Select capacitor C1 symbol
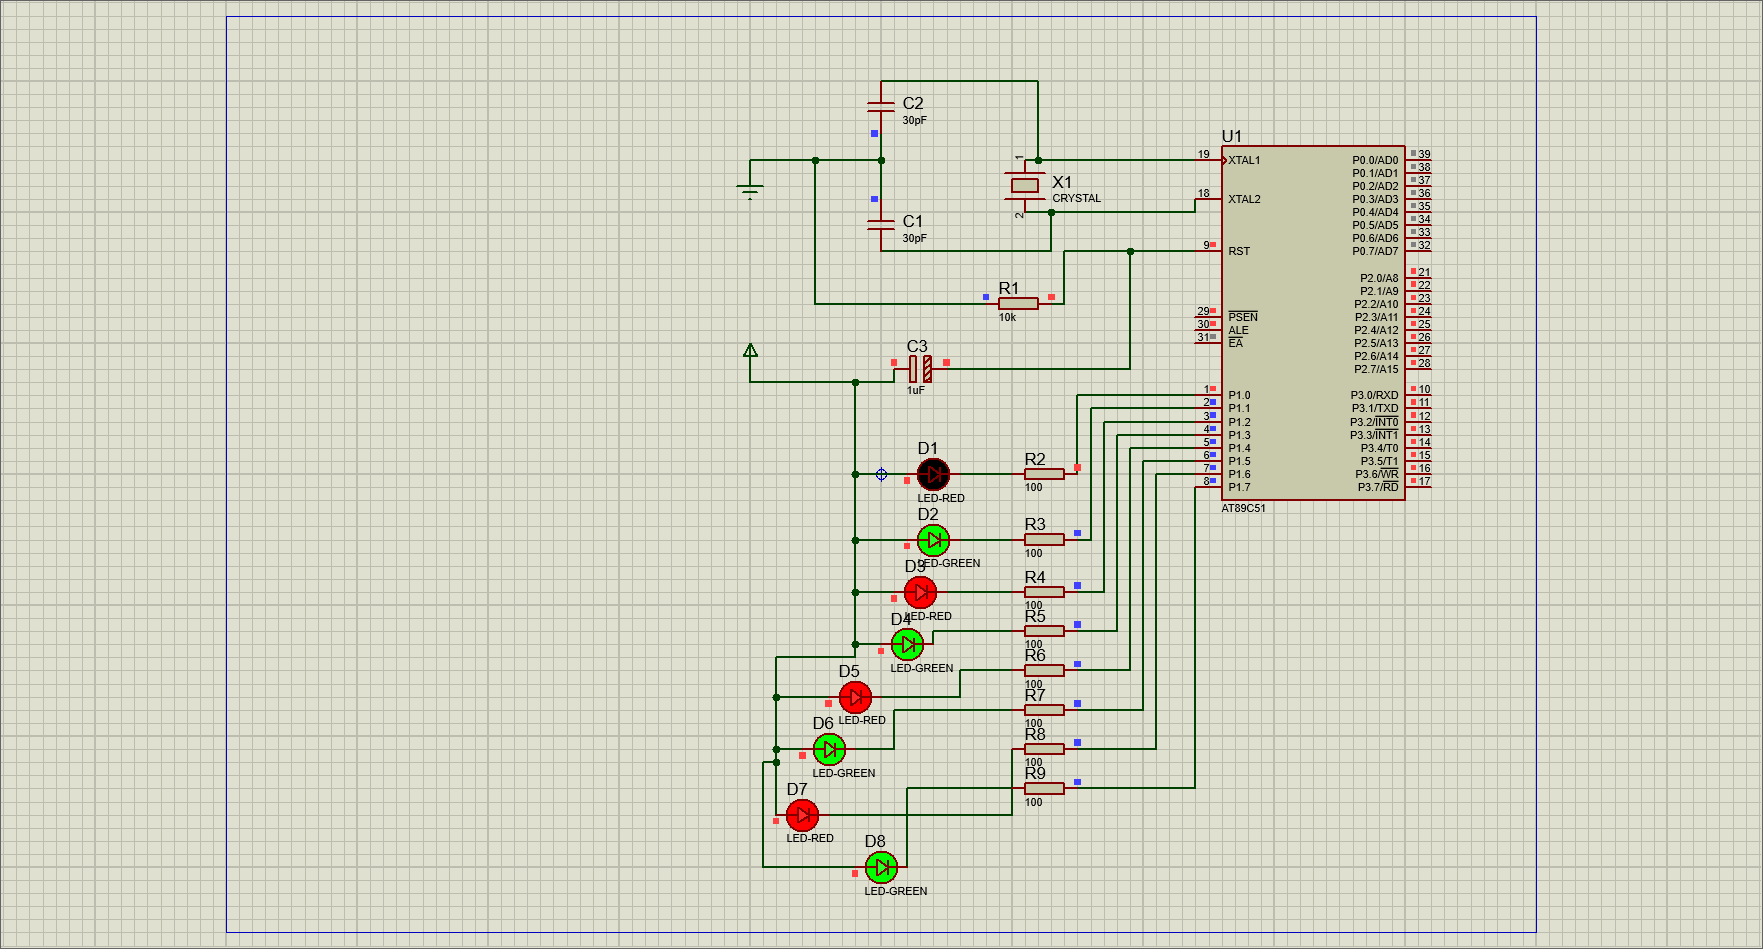Image resolution: width=1763 pixels, height=949 pixels. coord(881,225)
